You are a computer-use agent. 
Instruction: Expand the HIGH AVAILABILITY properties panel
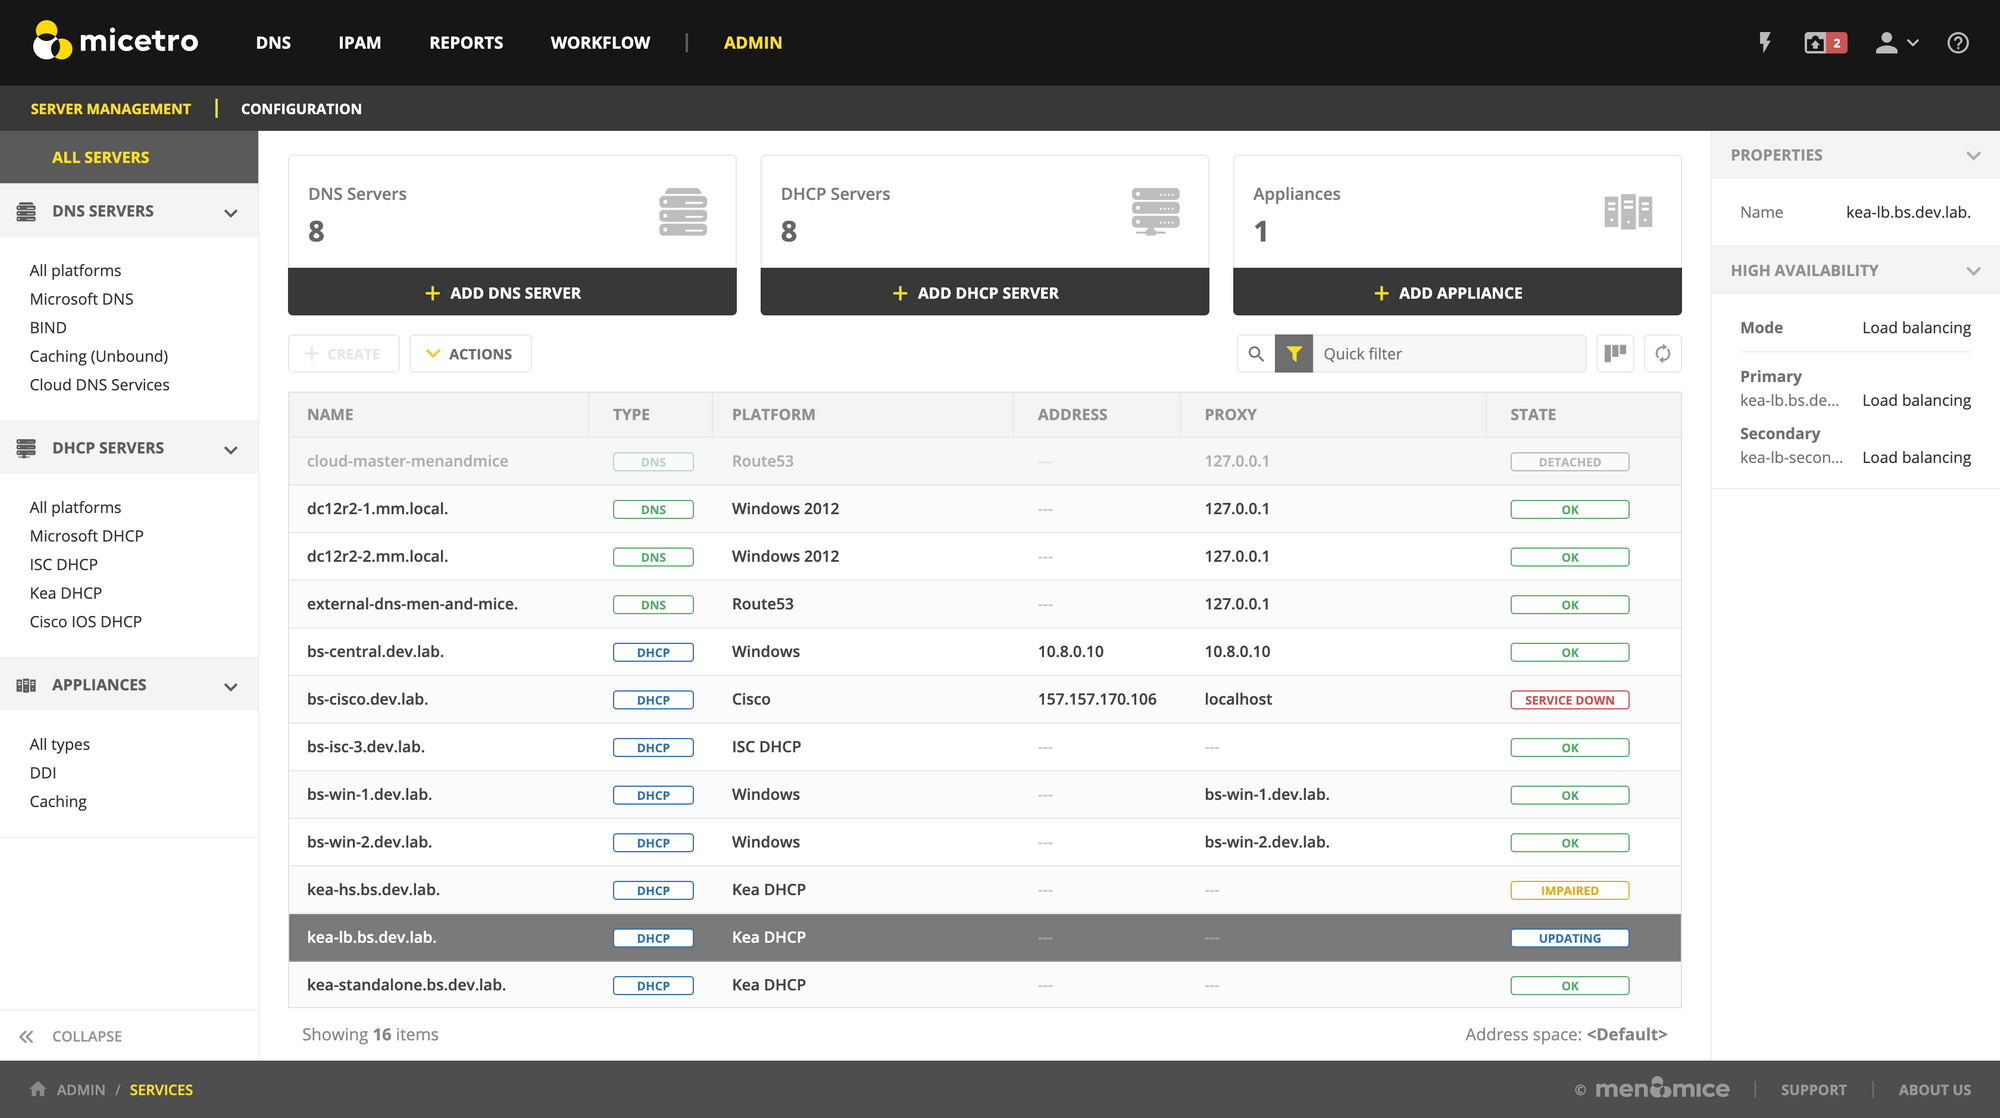1974,269
